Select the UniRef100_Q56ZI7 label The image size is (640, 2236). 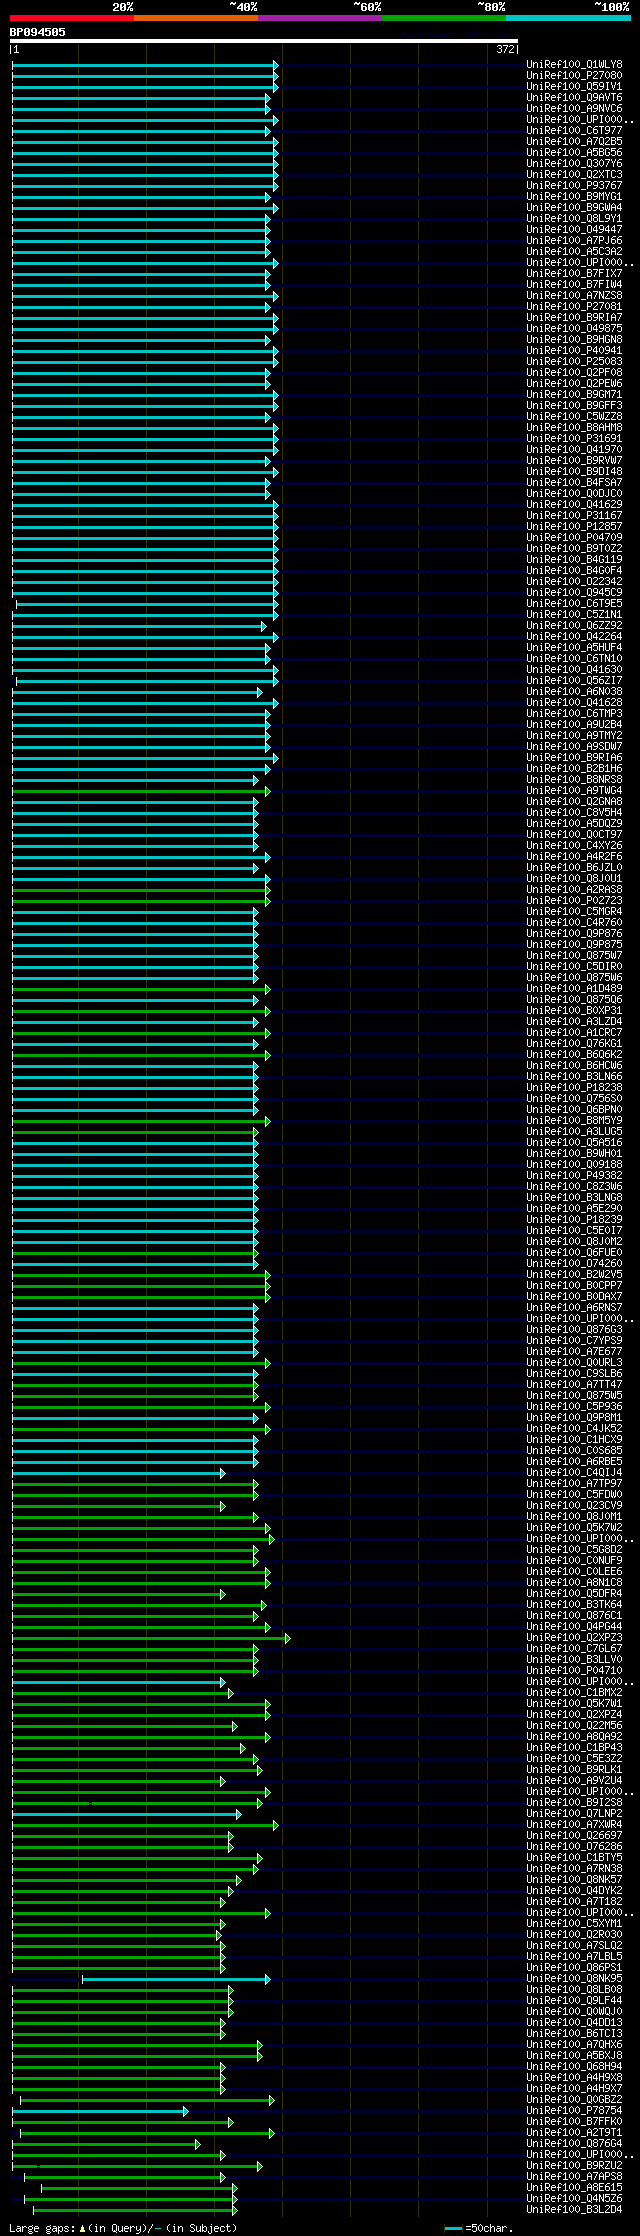[574, 681]
